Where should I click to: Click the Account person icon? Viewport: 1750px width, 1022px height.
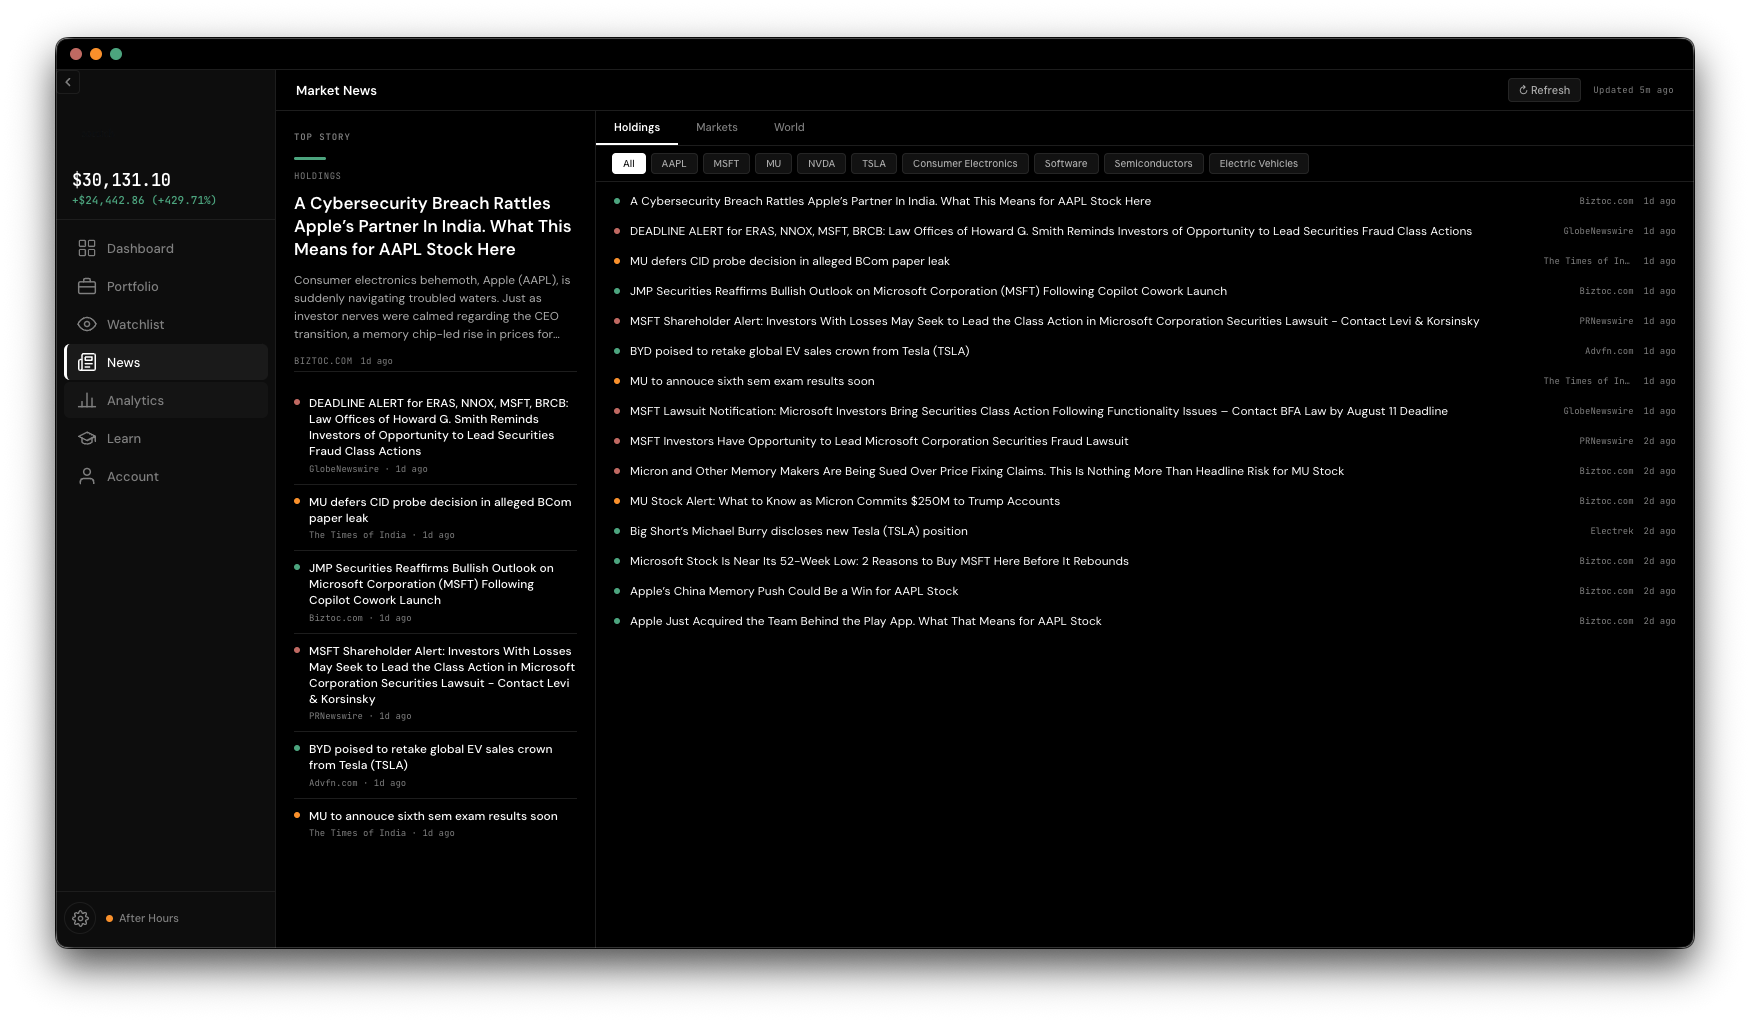pyautogui.click(x=87, y=476)
